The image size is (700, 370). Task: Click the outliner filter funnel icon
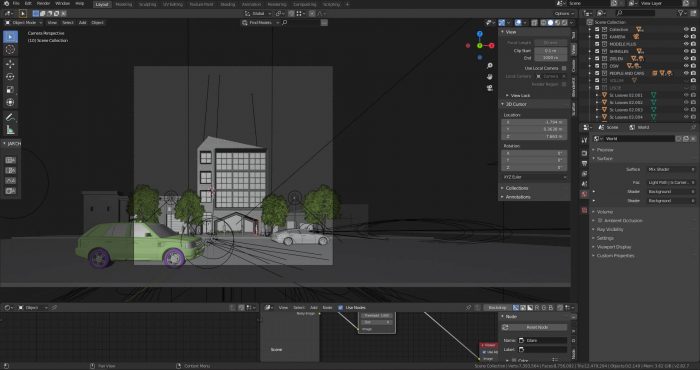pos(681,13)
